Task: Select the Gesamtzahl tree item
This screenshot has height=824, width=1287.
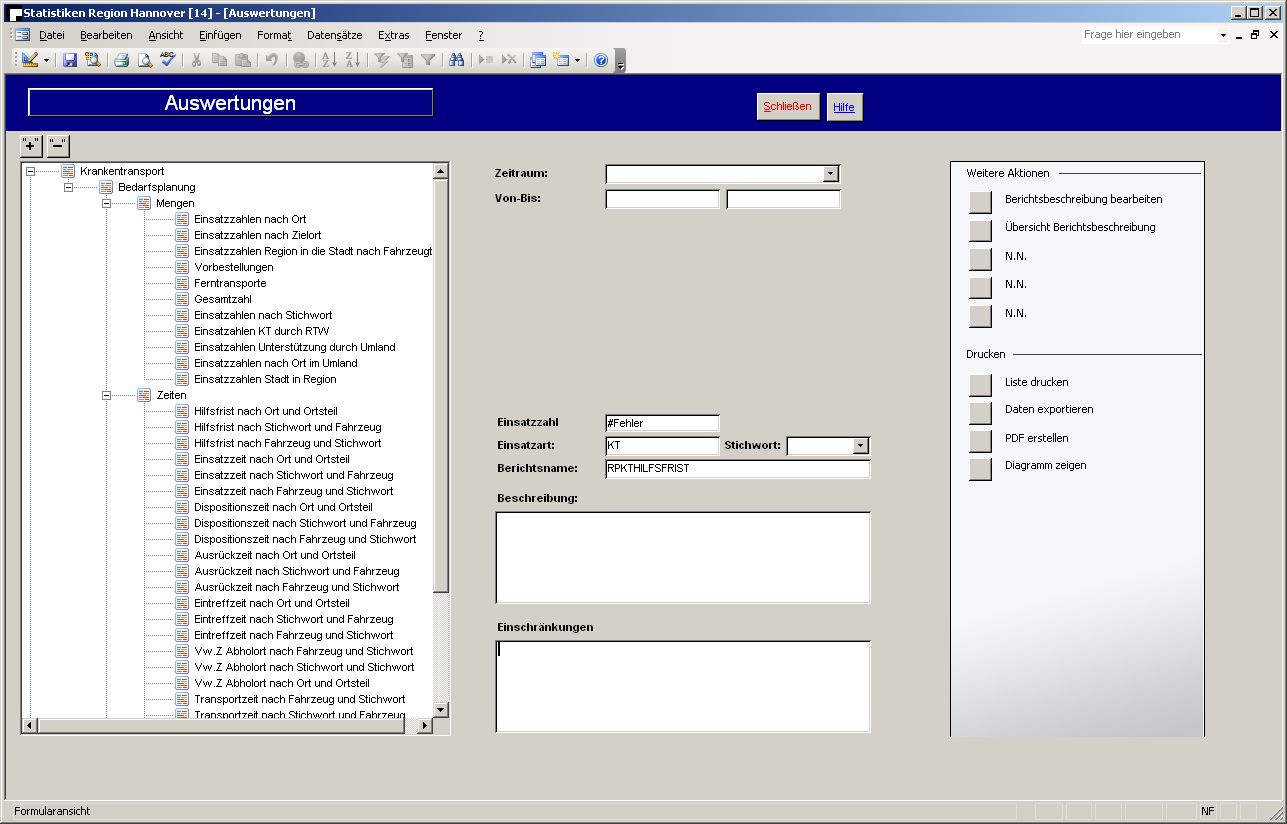Action: [x=223, y=299]
